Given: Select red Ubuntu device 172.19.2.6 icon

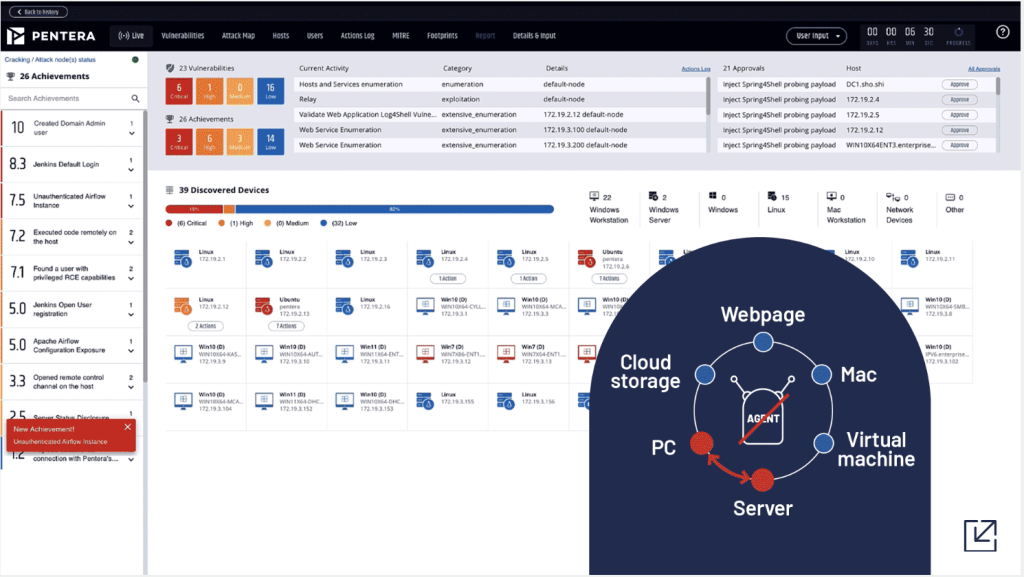Looking at the screenshot, I should coord(586,258).
